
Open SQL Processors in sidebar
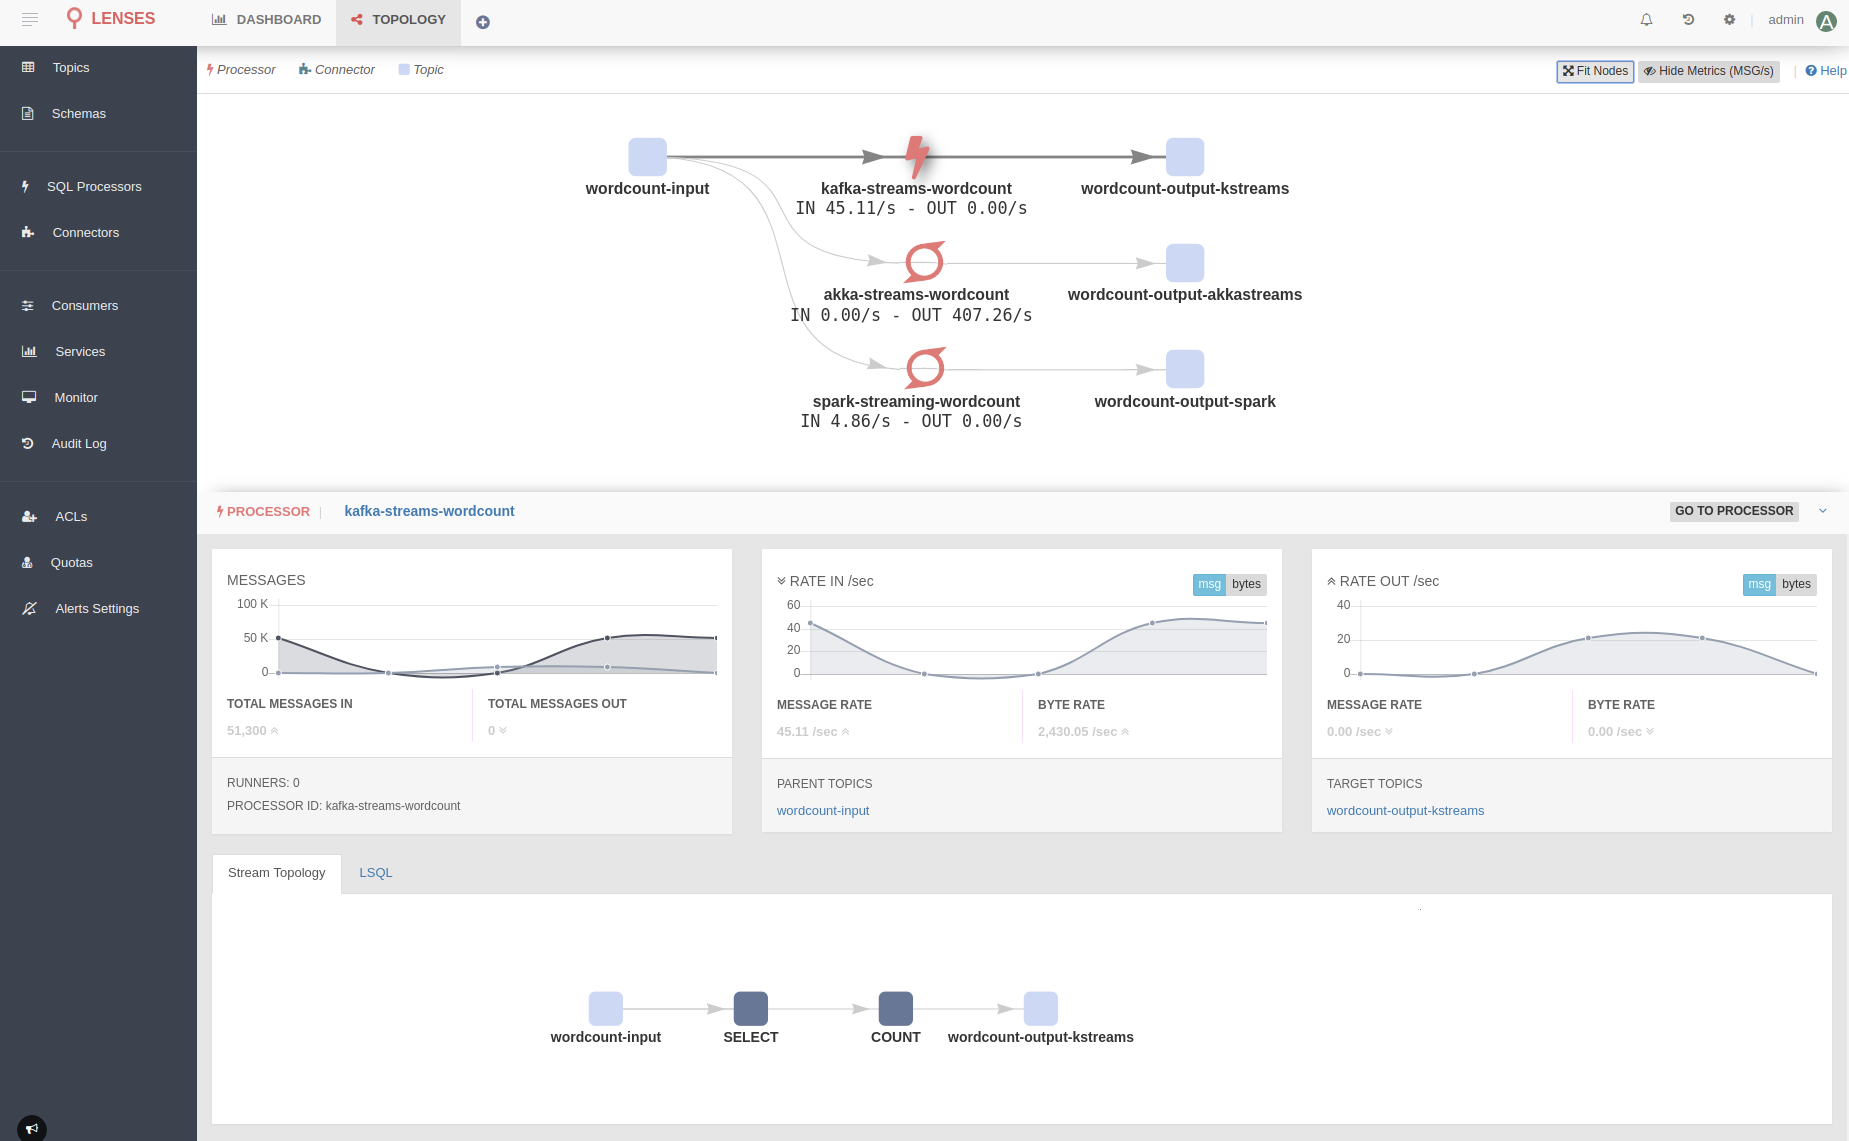(98, 187)
